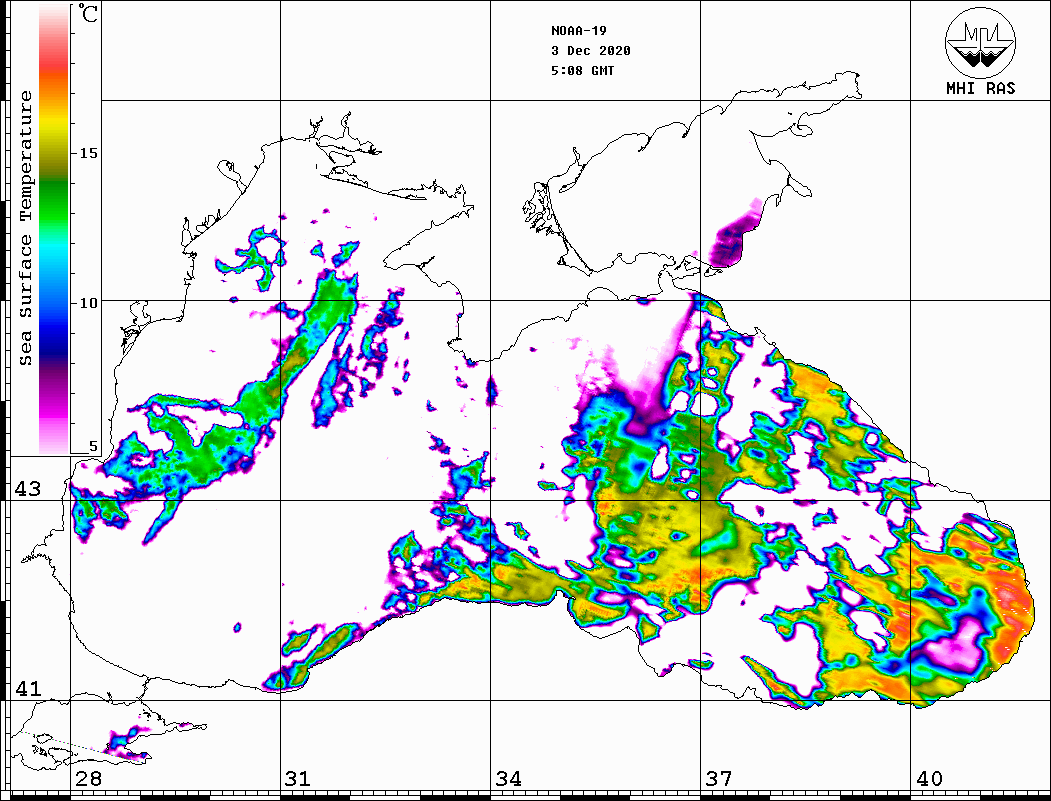The width and height of the screenshot is (1051, 801).
Task: Click longitude label 40
Action: pyautogui.click(x=929, y=779)
